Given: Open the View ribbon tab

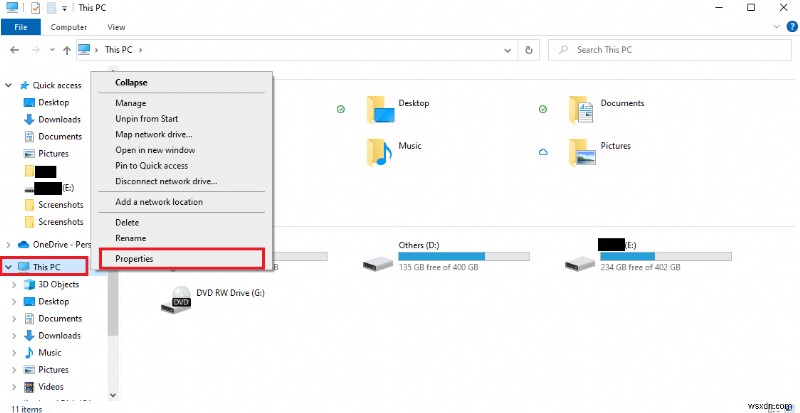Looking at the screenshot, I should 116,27.
